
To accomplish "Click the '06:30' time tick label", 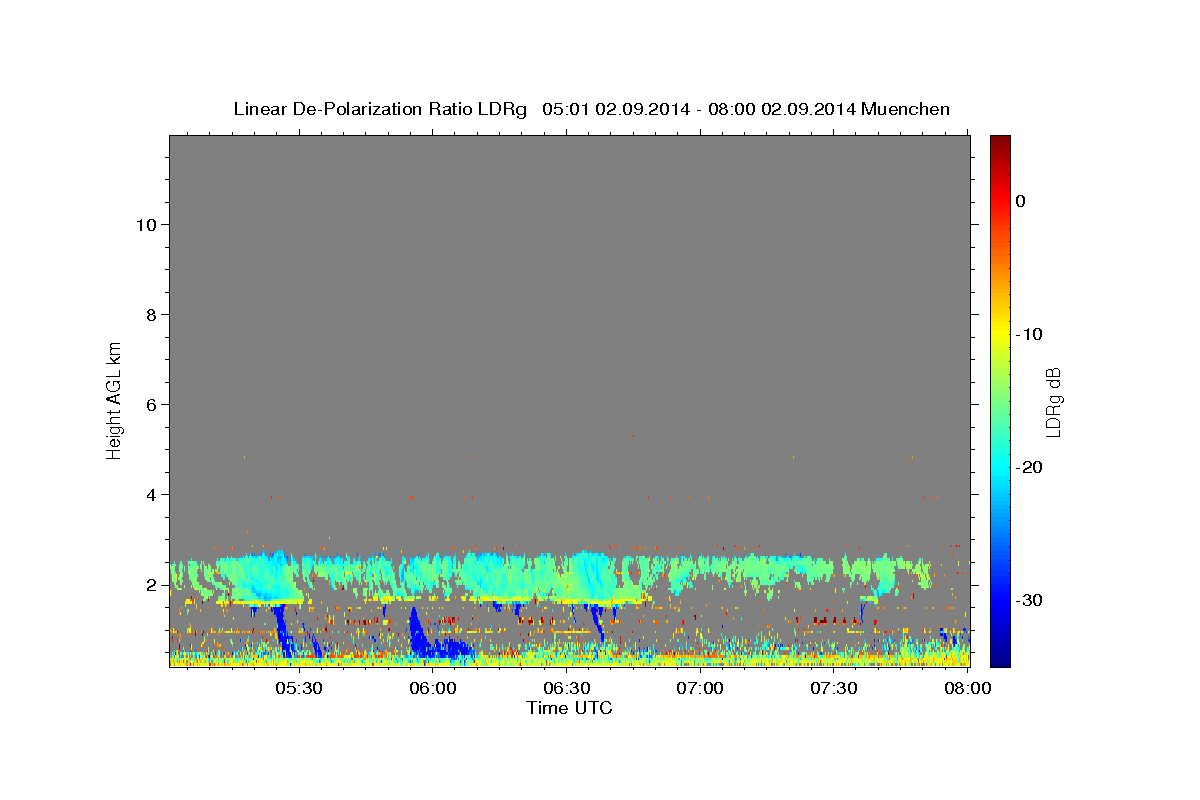I will point(566,688).
